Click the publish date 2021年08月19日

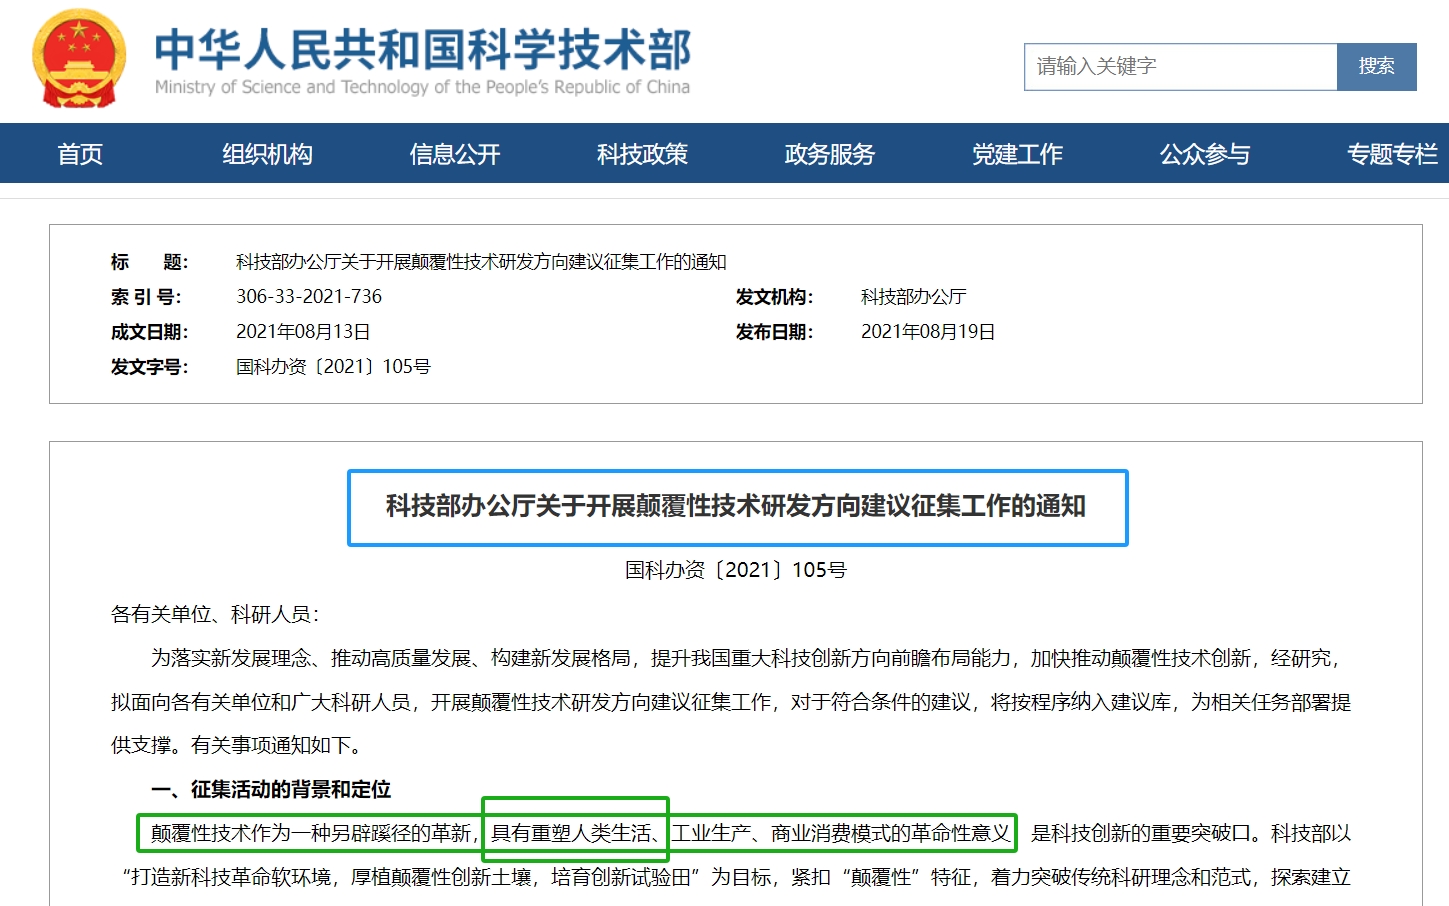coord(928,332)
